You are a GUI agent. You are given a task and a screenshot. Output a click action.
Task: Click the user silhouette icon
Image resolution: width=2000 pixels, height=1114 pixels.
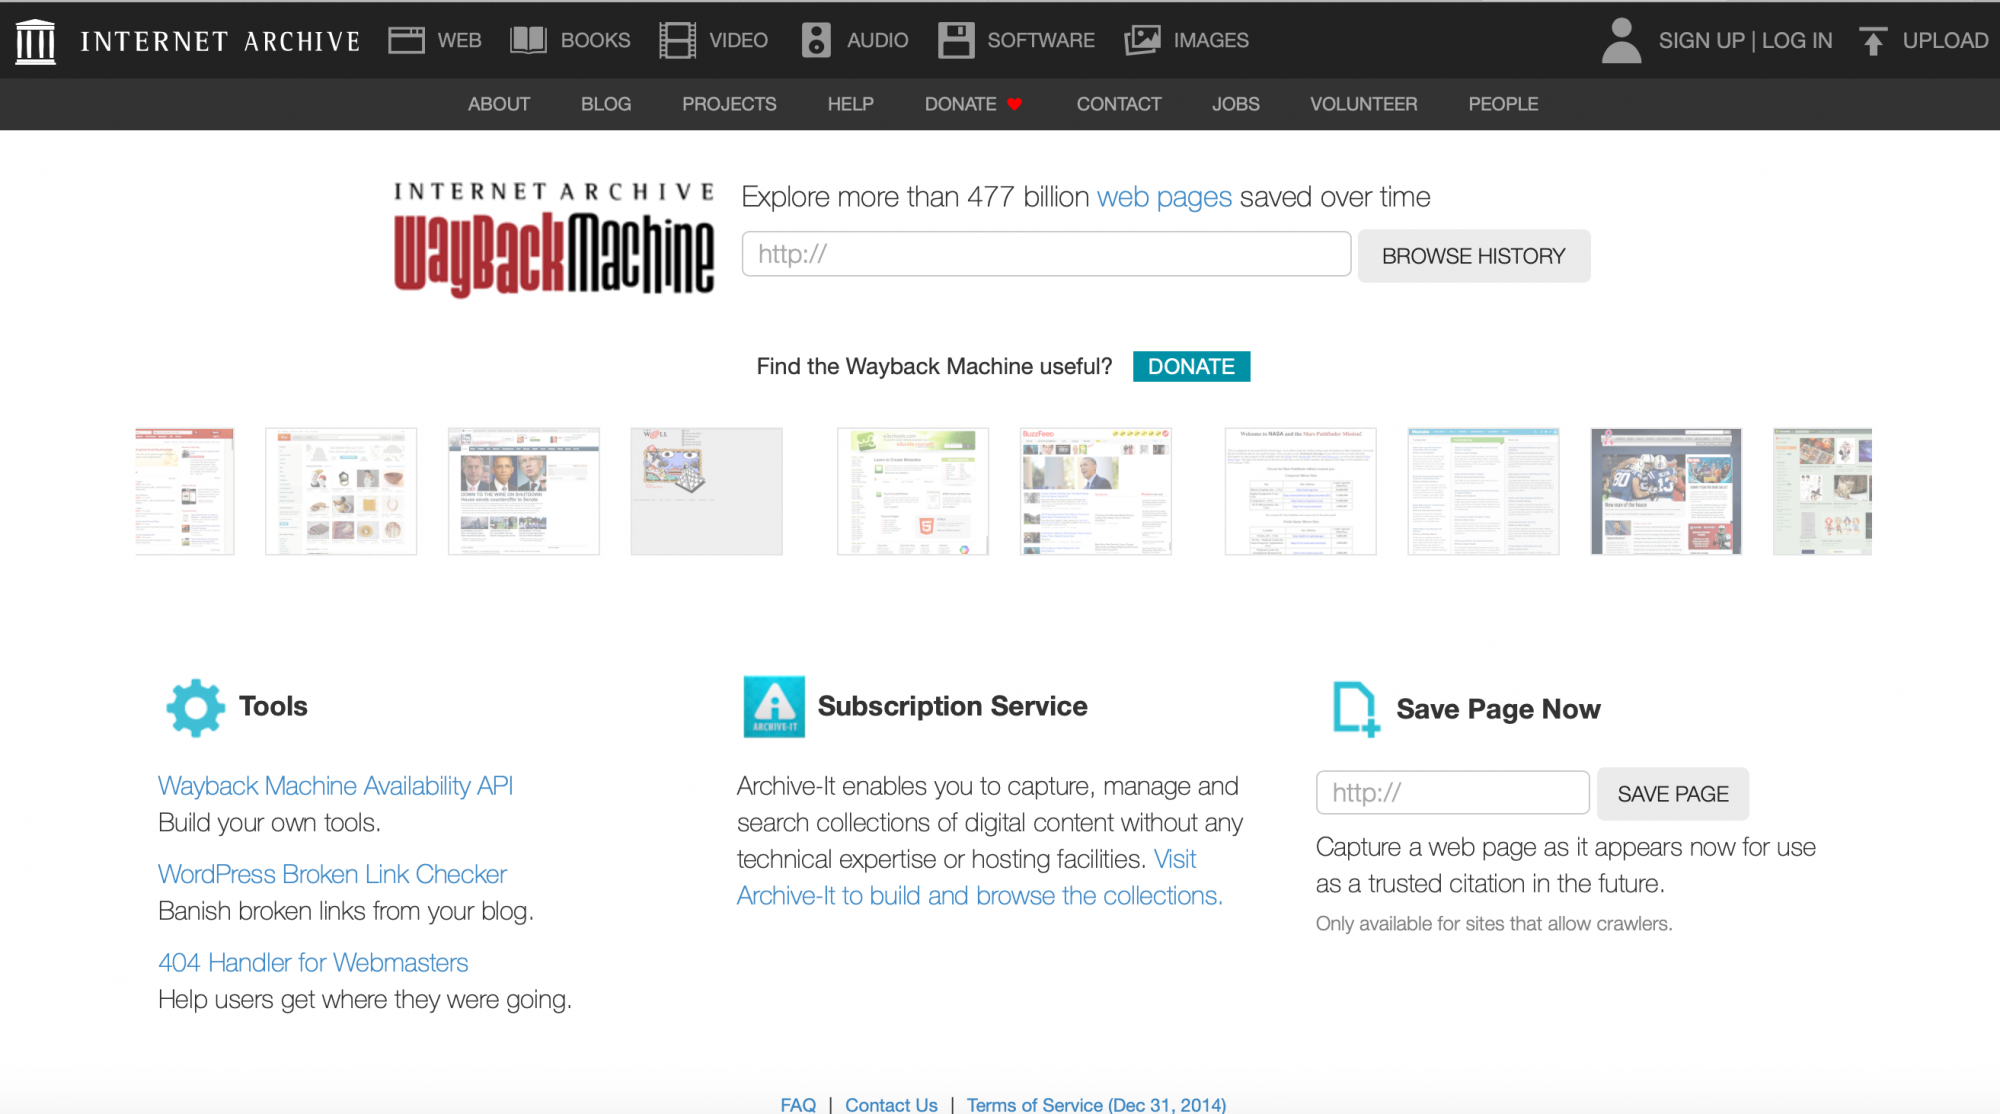pyautogui.click(x=1620, y=41)
